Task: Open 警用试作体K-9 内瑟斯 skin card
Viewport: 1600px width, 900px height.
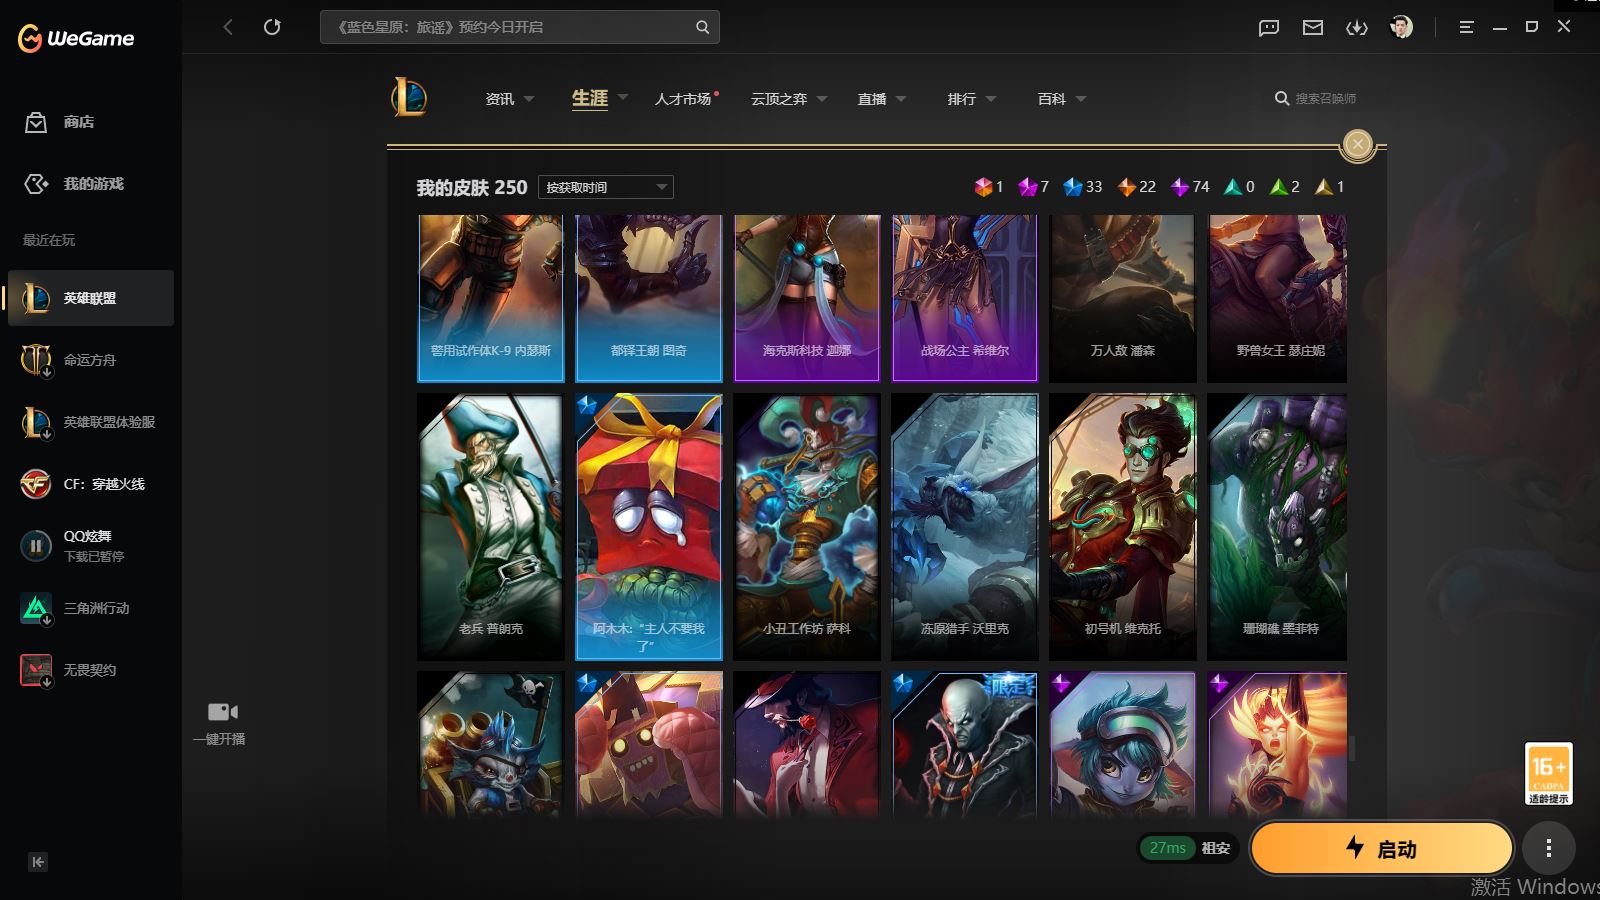Action: [491, 298]
